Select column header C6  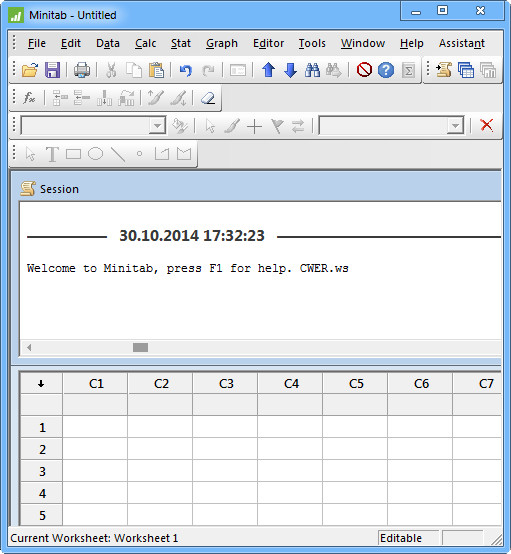tap(421, 383)
